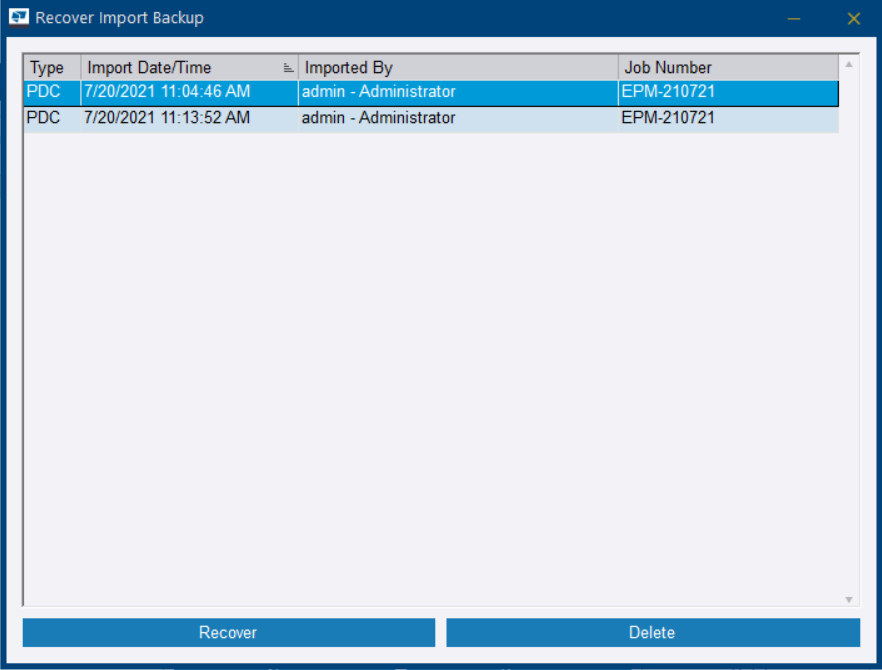Viewport: 882px width, 670px height.
Task: Click PDC type cell in the 11:13:52 row
Action: click(52, 119)
